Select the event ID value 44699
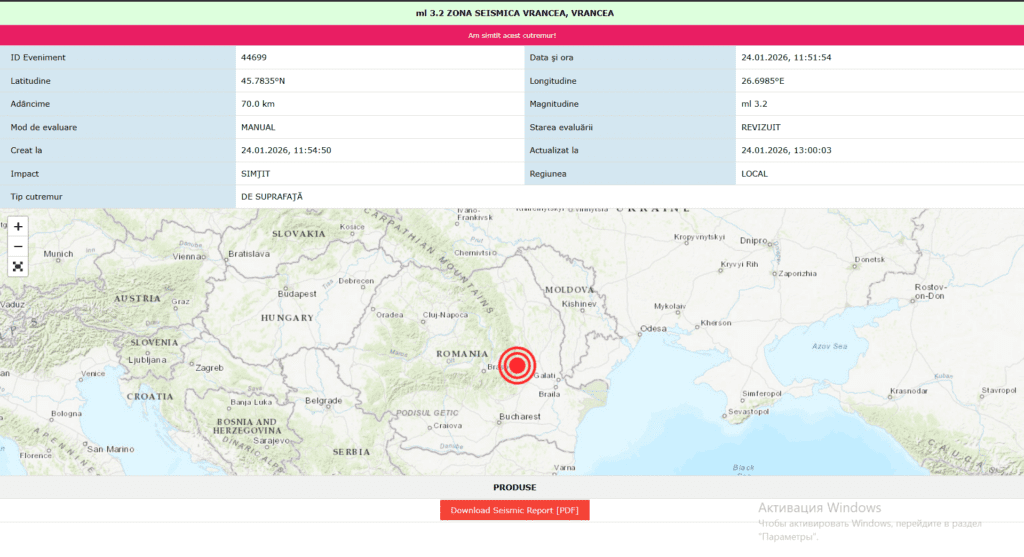The height and width of the screenshot is (557, 1024). point(254,57)
